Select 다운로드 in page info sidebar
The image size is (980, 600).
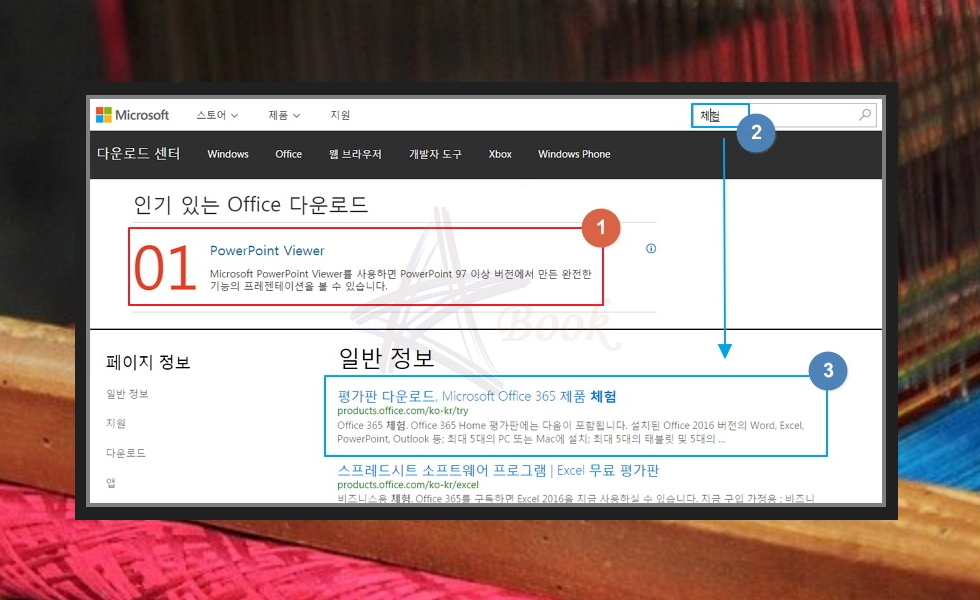pyautogui.click(x=126, y=452)
